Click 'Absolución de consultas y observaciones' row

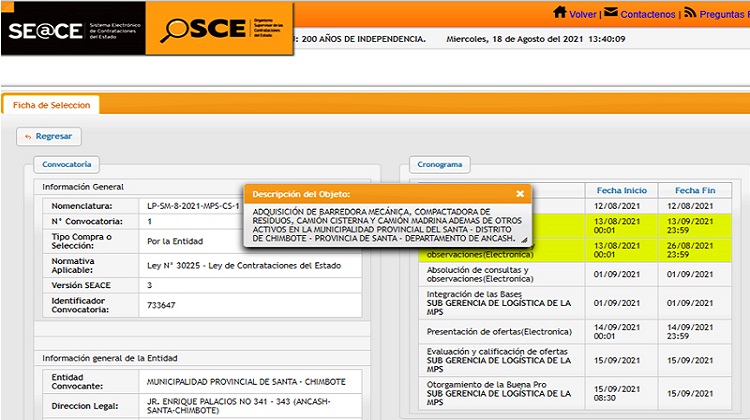tap(575, 275)
